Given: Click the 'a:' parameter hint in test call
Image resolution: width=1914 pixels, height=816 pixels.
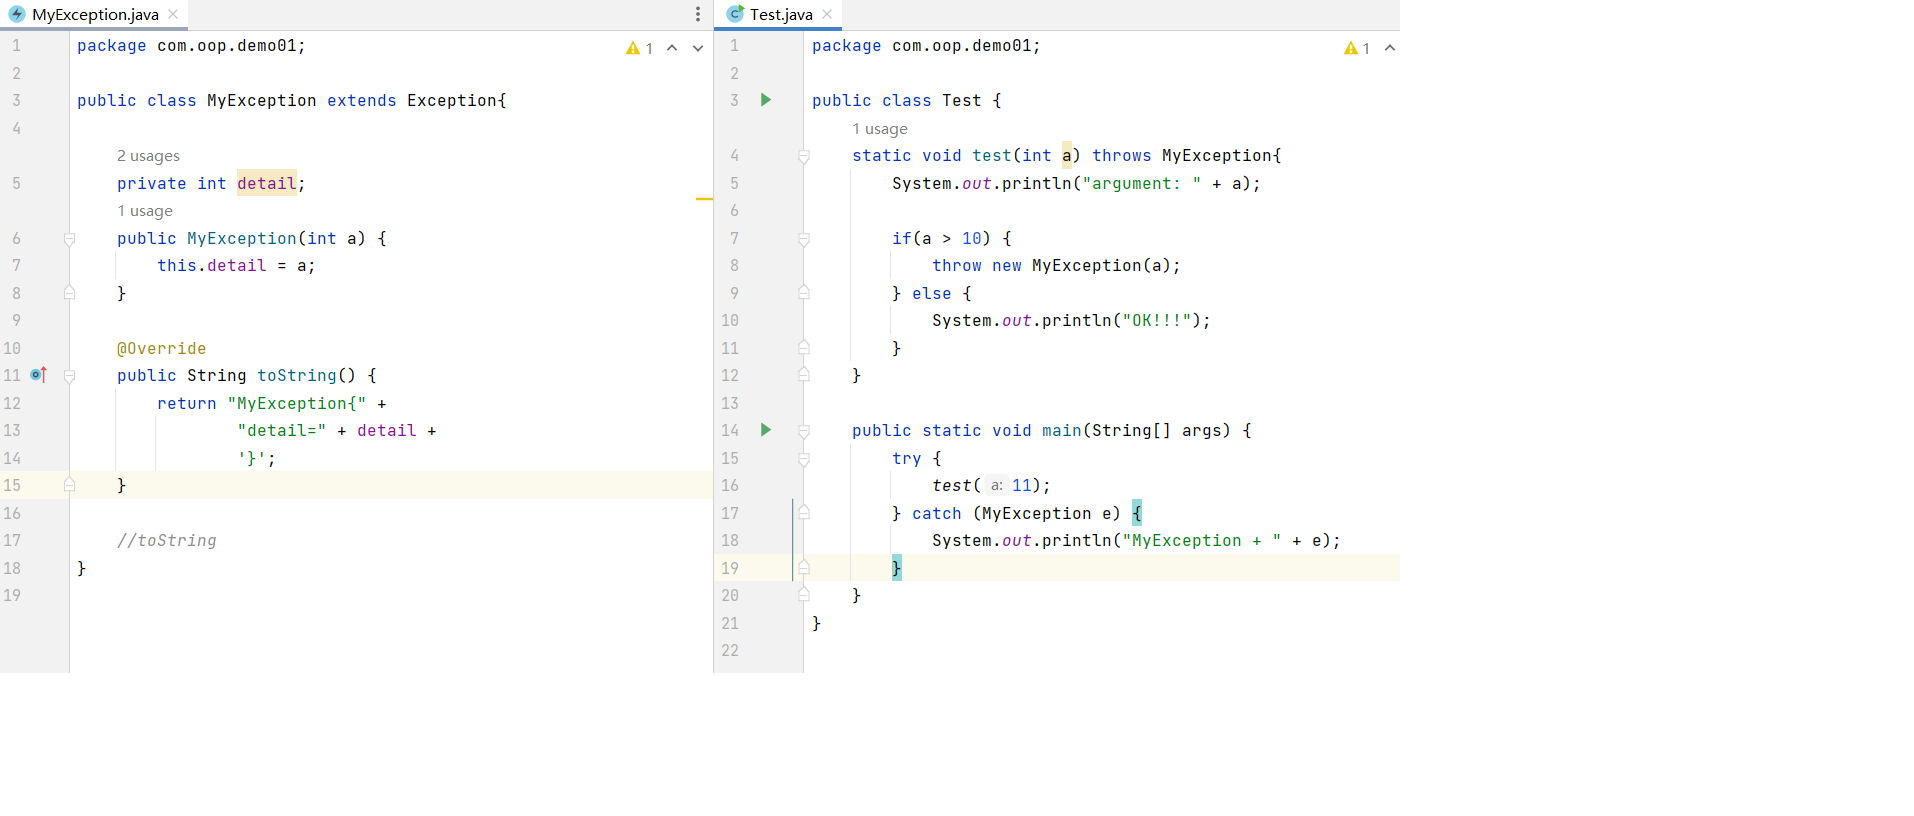Looking at the screenshot, I should pyautogui.click(x=996, y=486).
